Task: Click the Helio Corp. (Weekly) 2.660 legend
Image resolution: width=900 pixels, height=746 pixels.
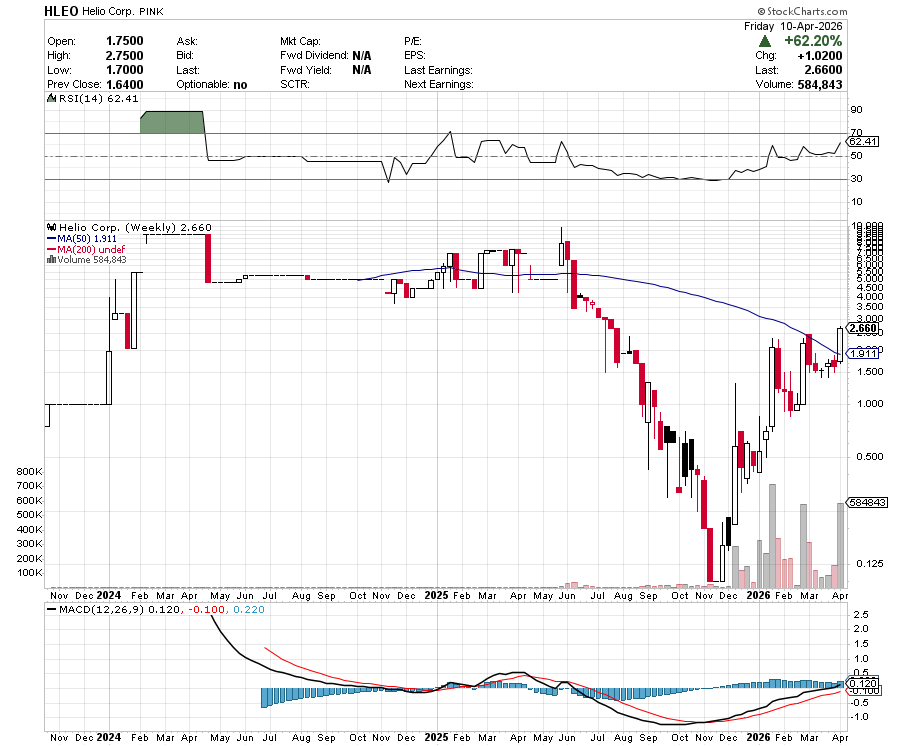Action: (135, 228)
